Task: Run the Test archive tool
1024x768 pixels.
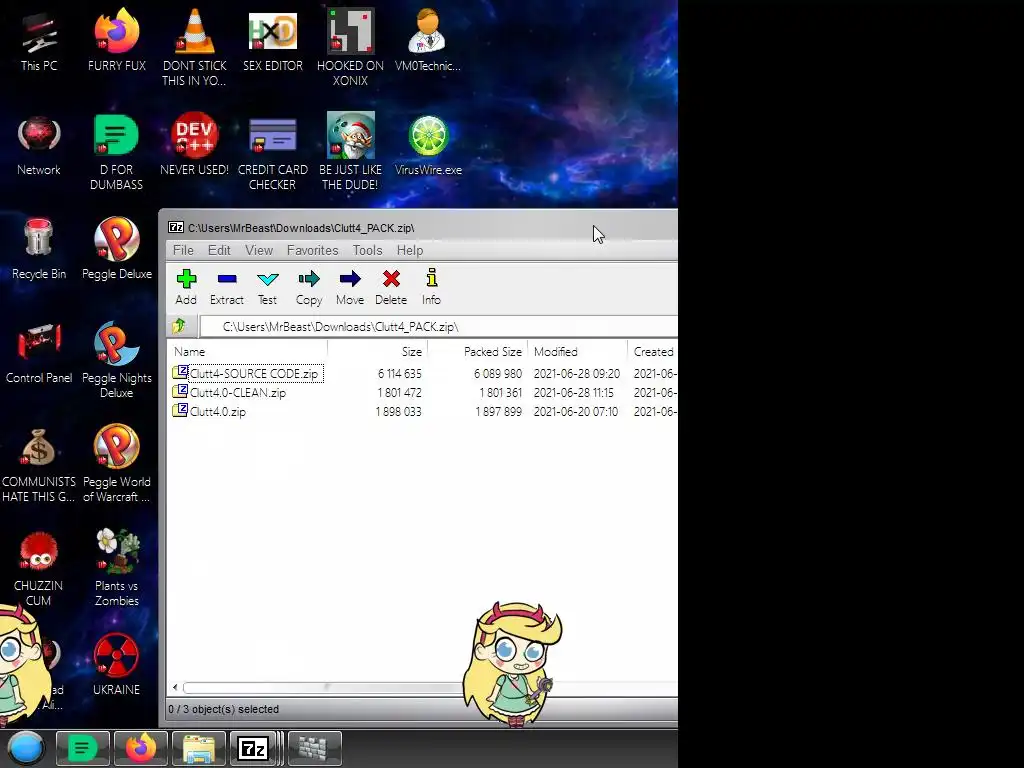Action: point(268,287)
